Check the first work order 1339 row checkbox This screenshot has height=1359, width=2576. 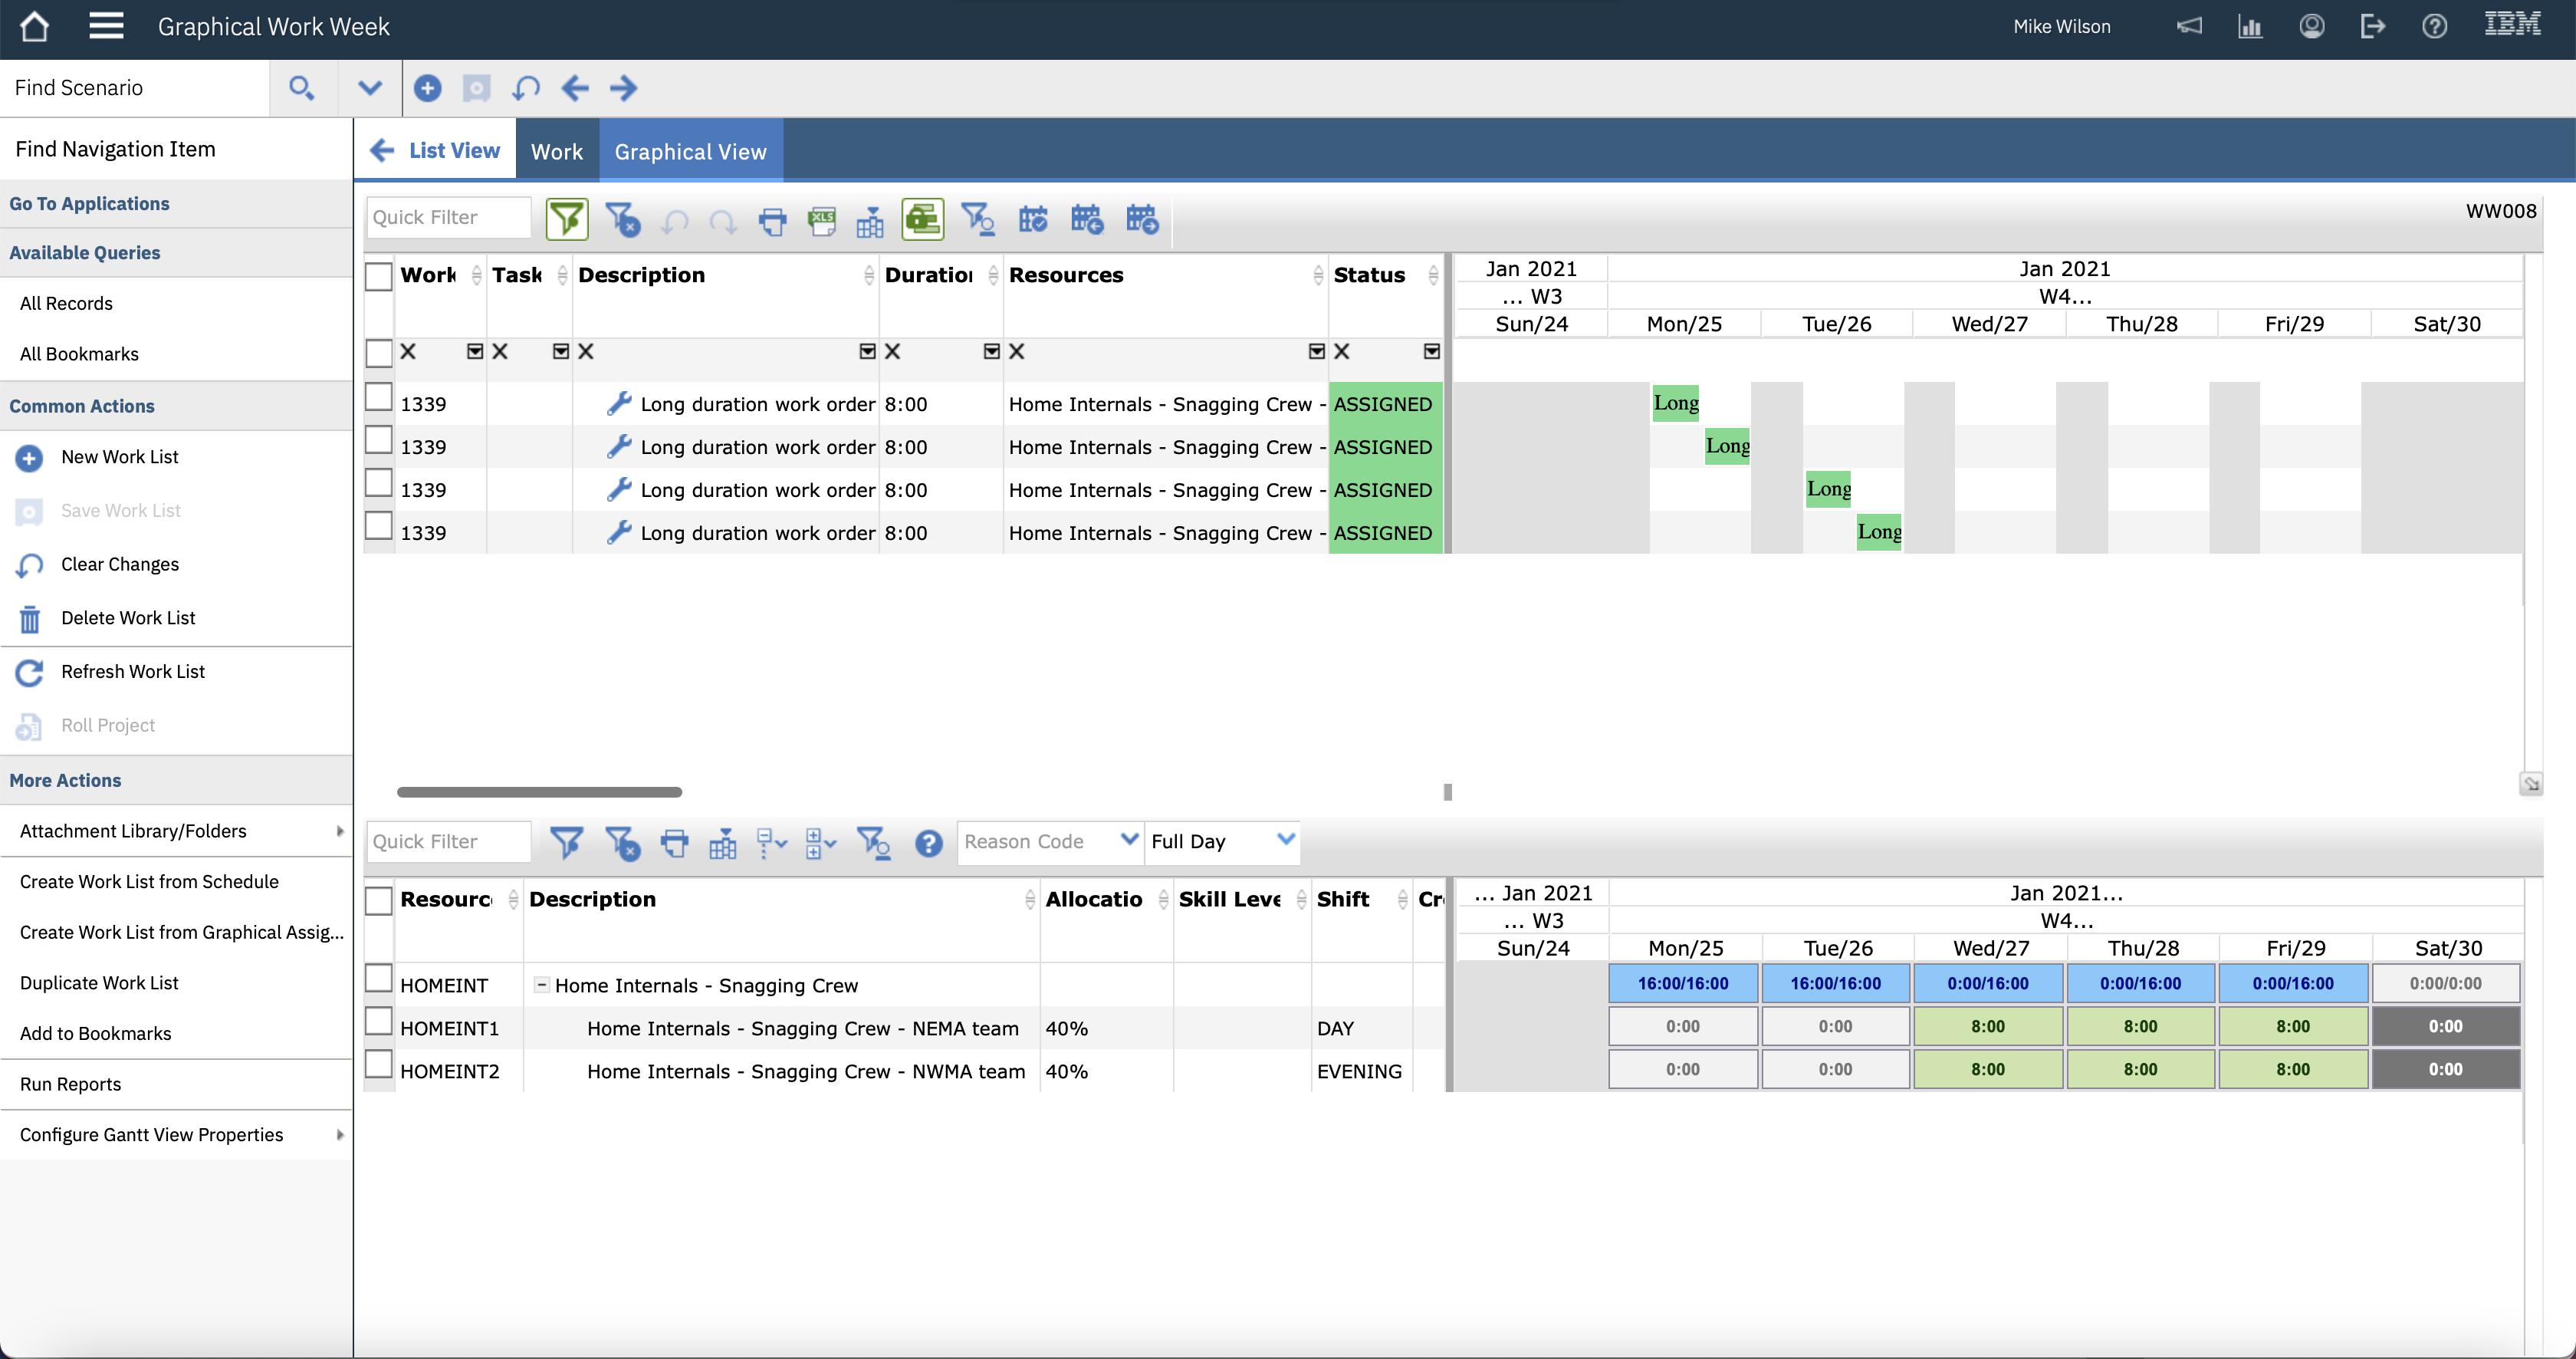click(378, 398)
